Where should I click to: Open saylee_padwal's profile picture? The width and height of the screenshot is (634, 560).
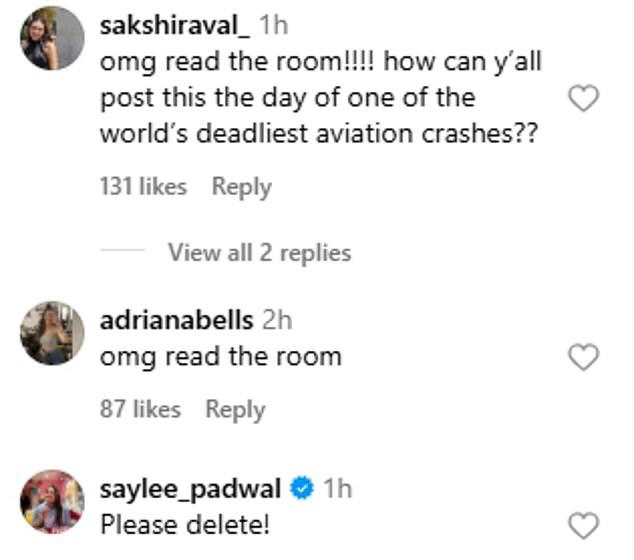point(52,502)
